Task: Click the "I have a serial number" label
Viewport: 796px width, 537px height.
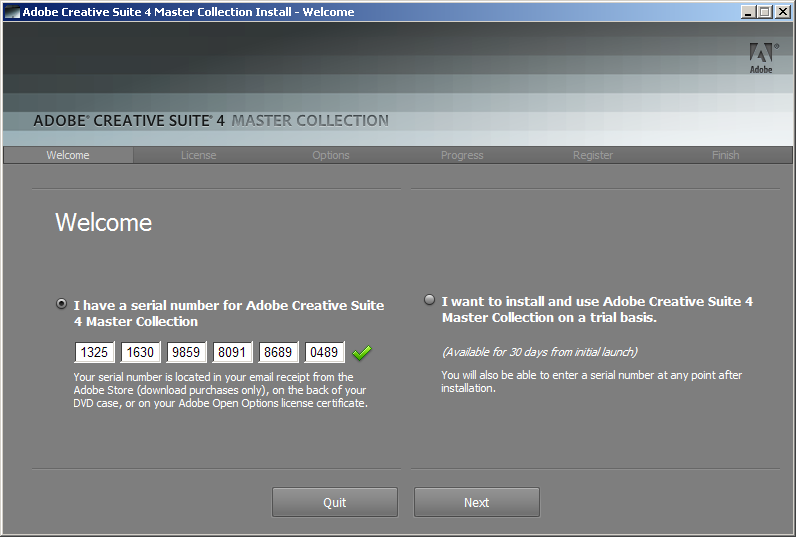Action: coord(229,313)
